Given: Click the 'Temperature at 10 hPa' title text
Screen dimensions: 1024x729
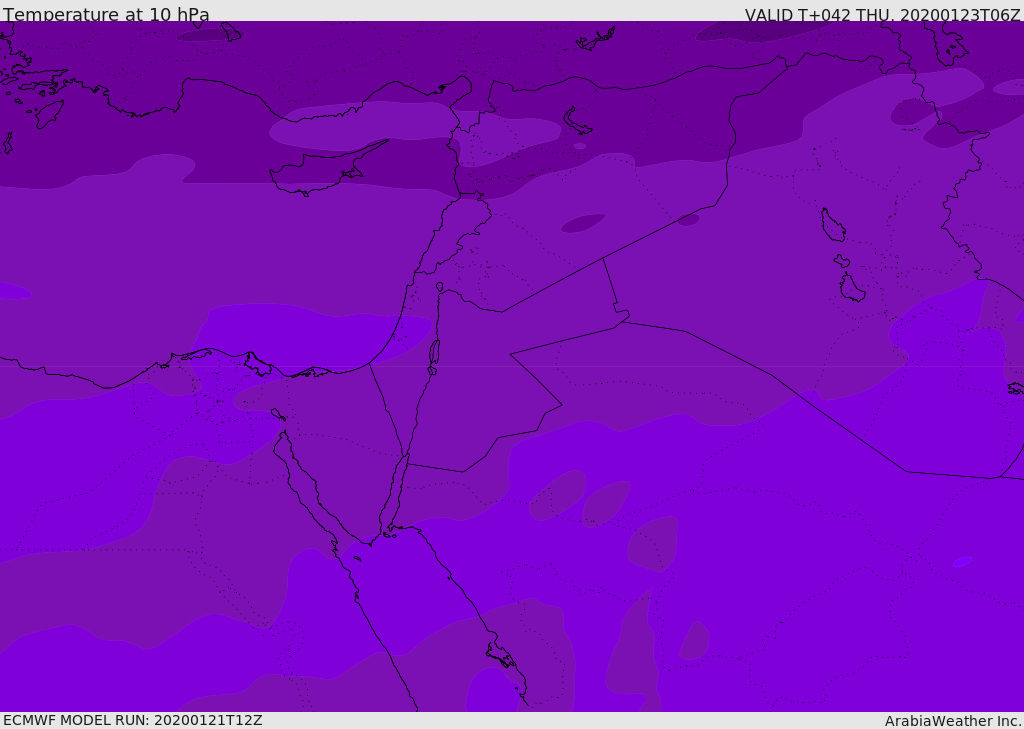Looking at the screenshot, I should [106, 14].
